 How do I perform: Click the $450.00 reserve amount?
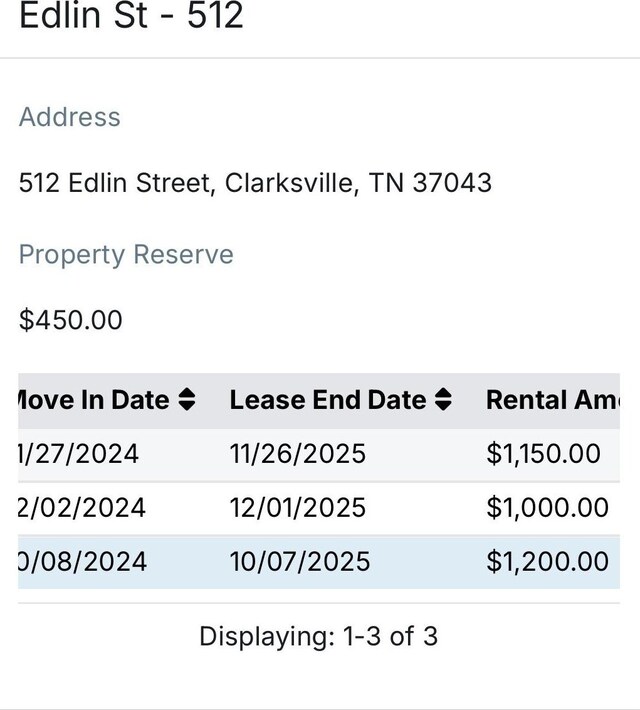71,320
